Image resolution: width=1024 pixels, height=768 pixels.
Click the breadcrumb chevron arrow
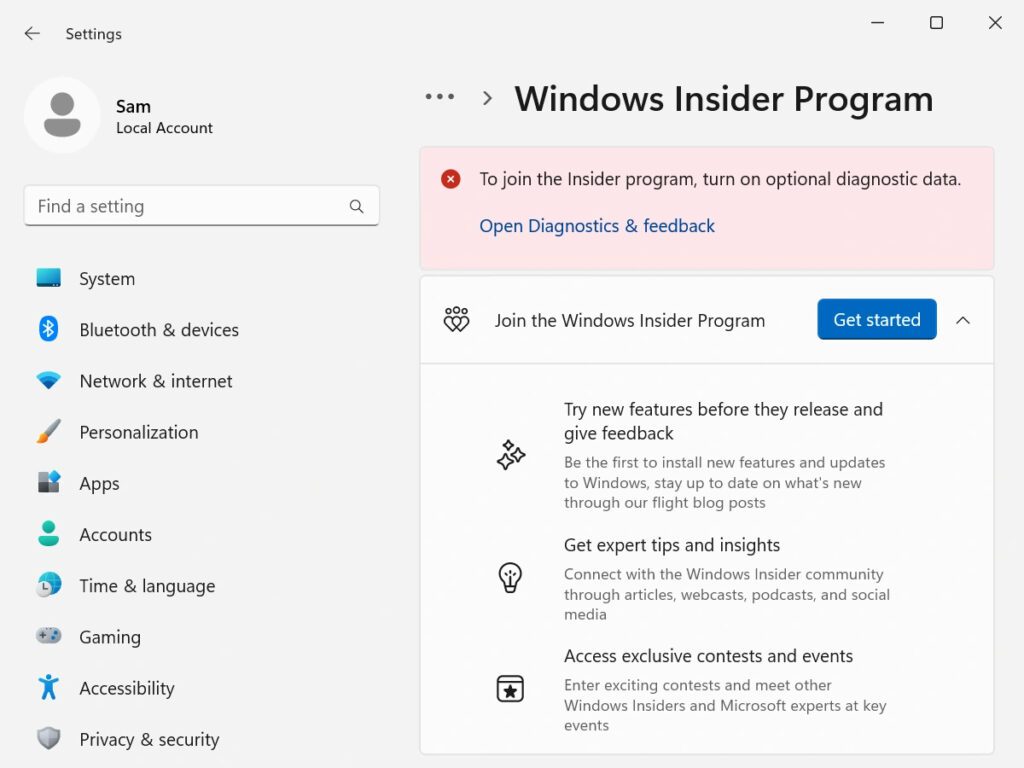pos(487,97)
